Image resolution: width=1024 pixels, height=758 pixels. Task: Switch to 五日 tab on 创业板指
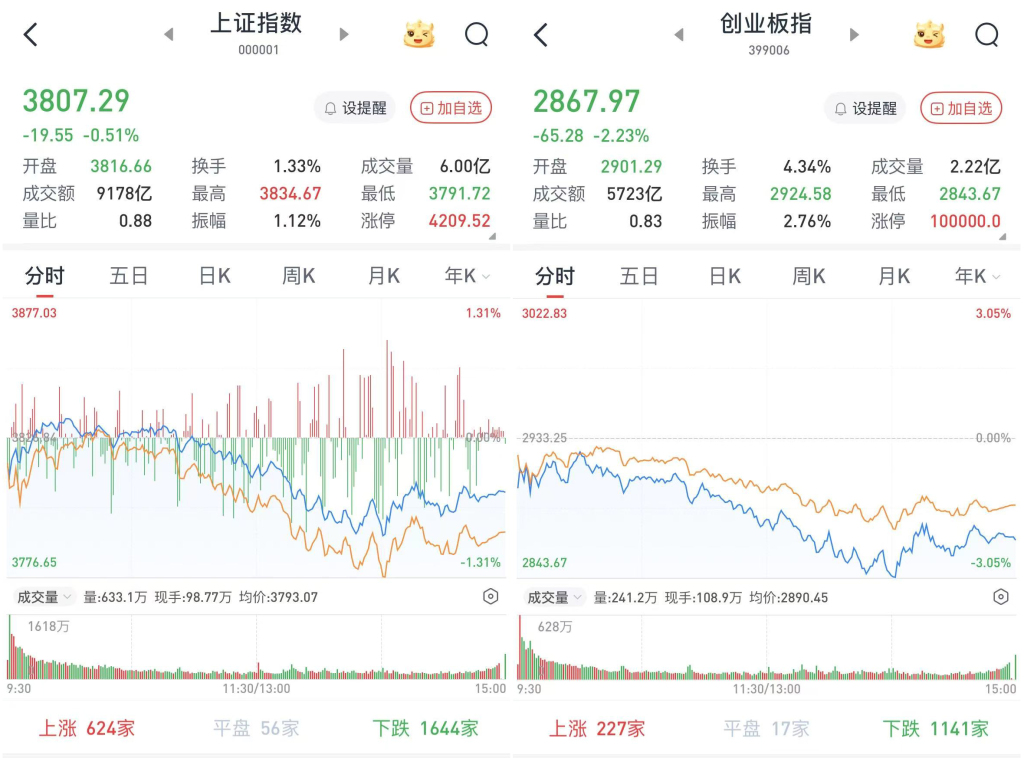(639, 276)
